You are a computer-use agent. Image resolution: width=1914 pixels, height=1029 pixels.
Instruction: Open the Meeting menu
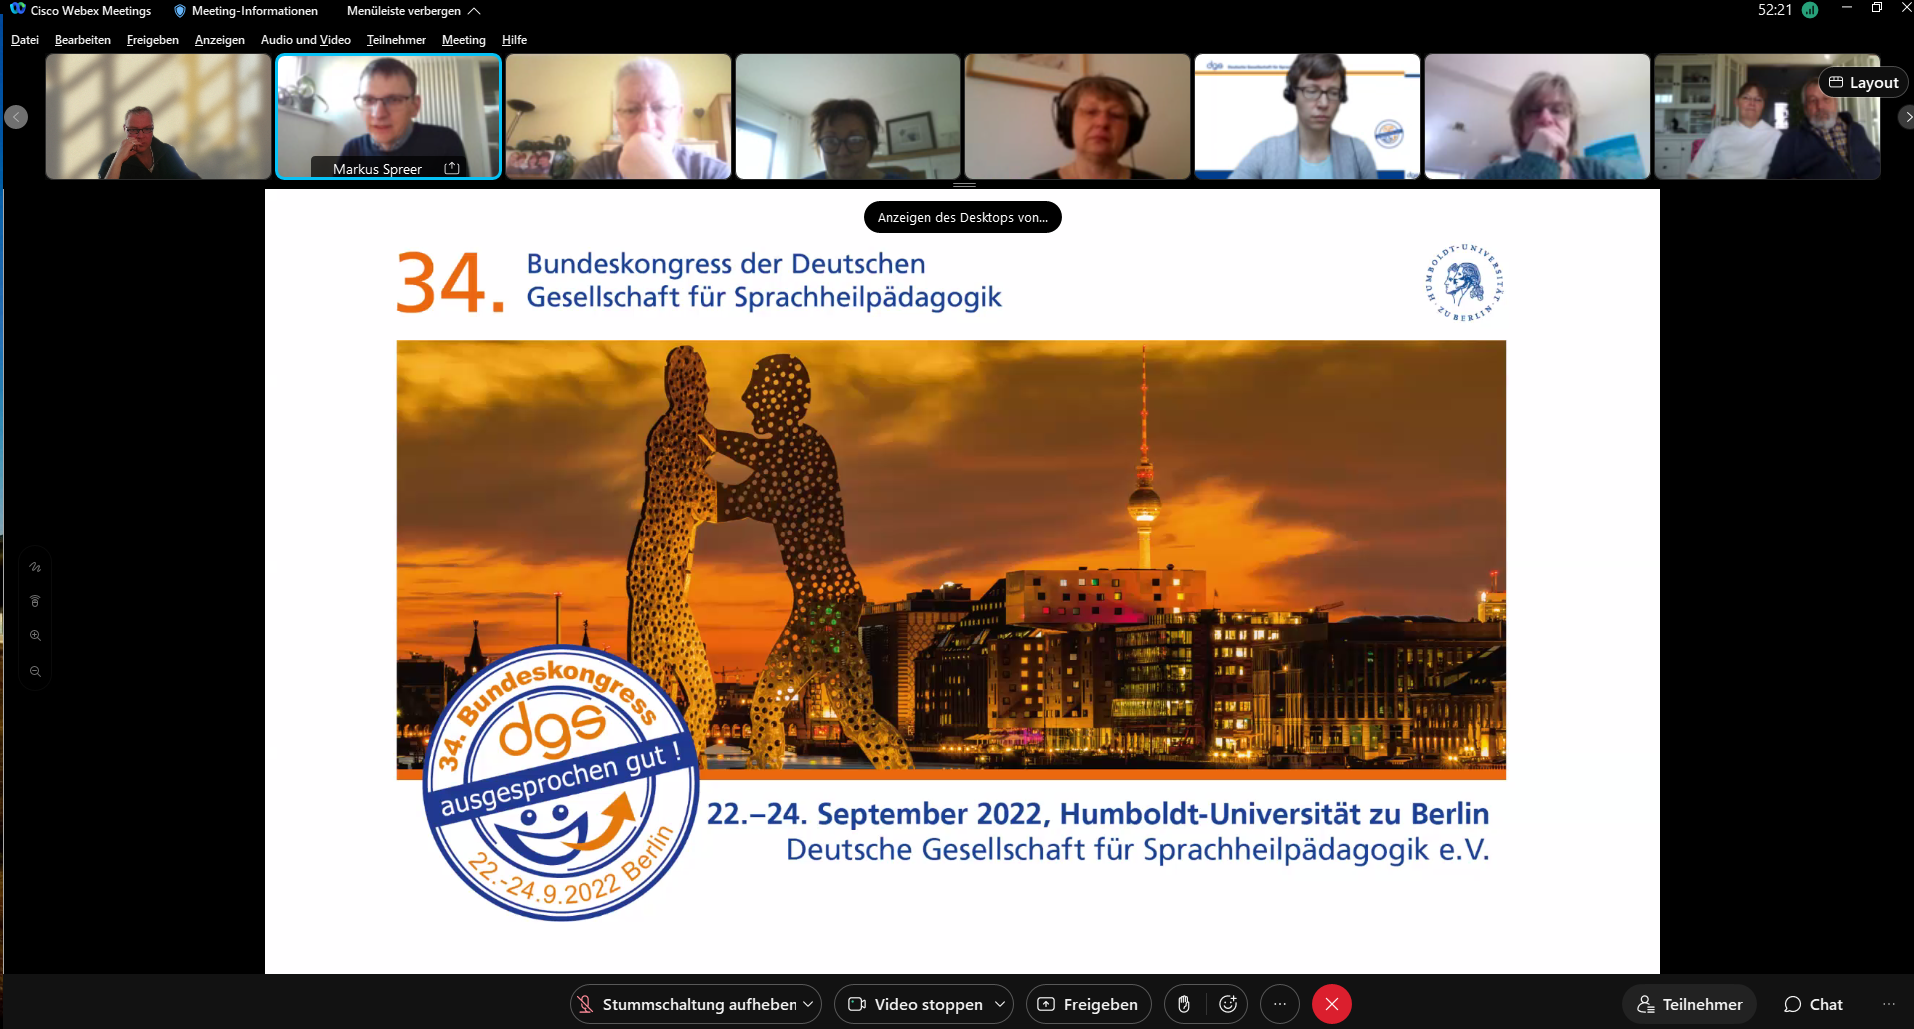click(x=463, y=40)
